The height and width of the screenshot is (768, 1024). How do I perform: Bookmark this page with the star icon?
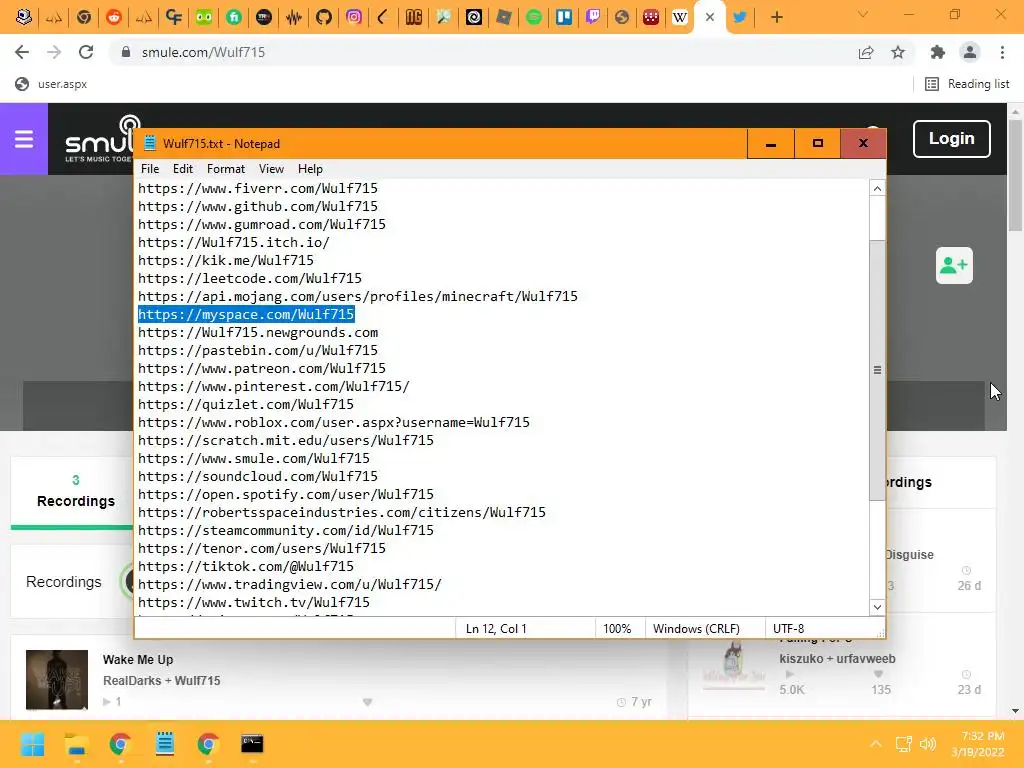[x=898, y=52]
